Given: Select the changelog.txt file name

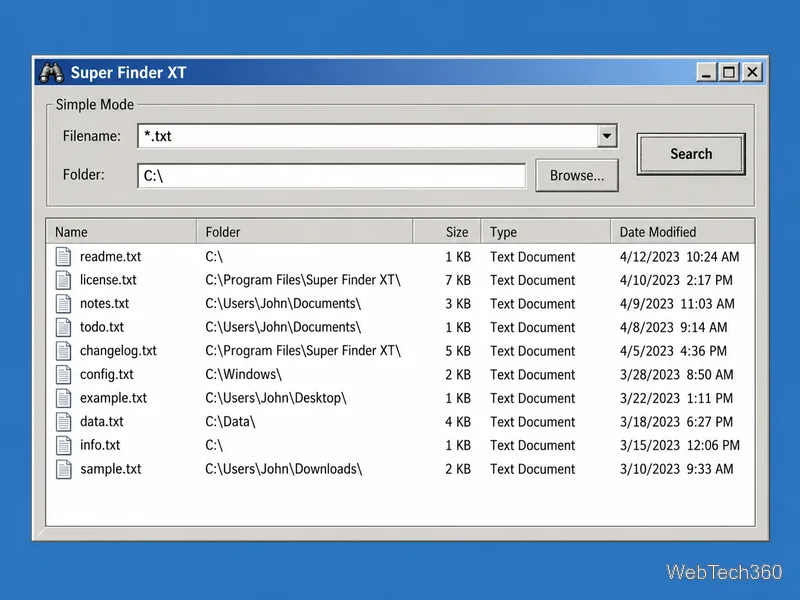Looking at the screenshot, I should (118, 351).
